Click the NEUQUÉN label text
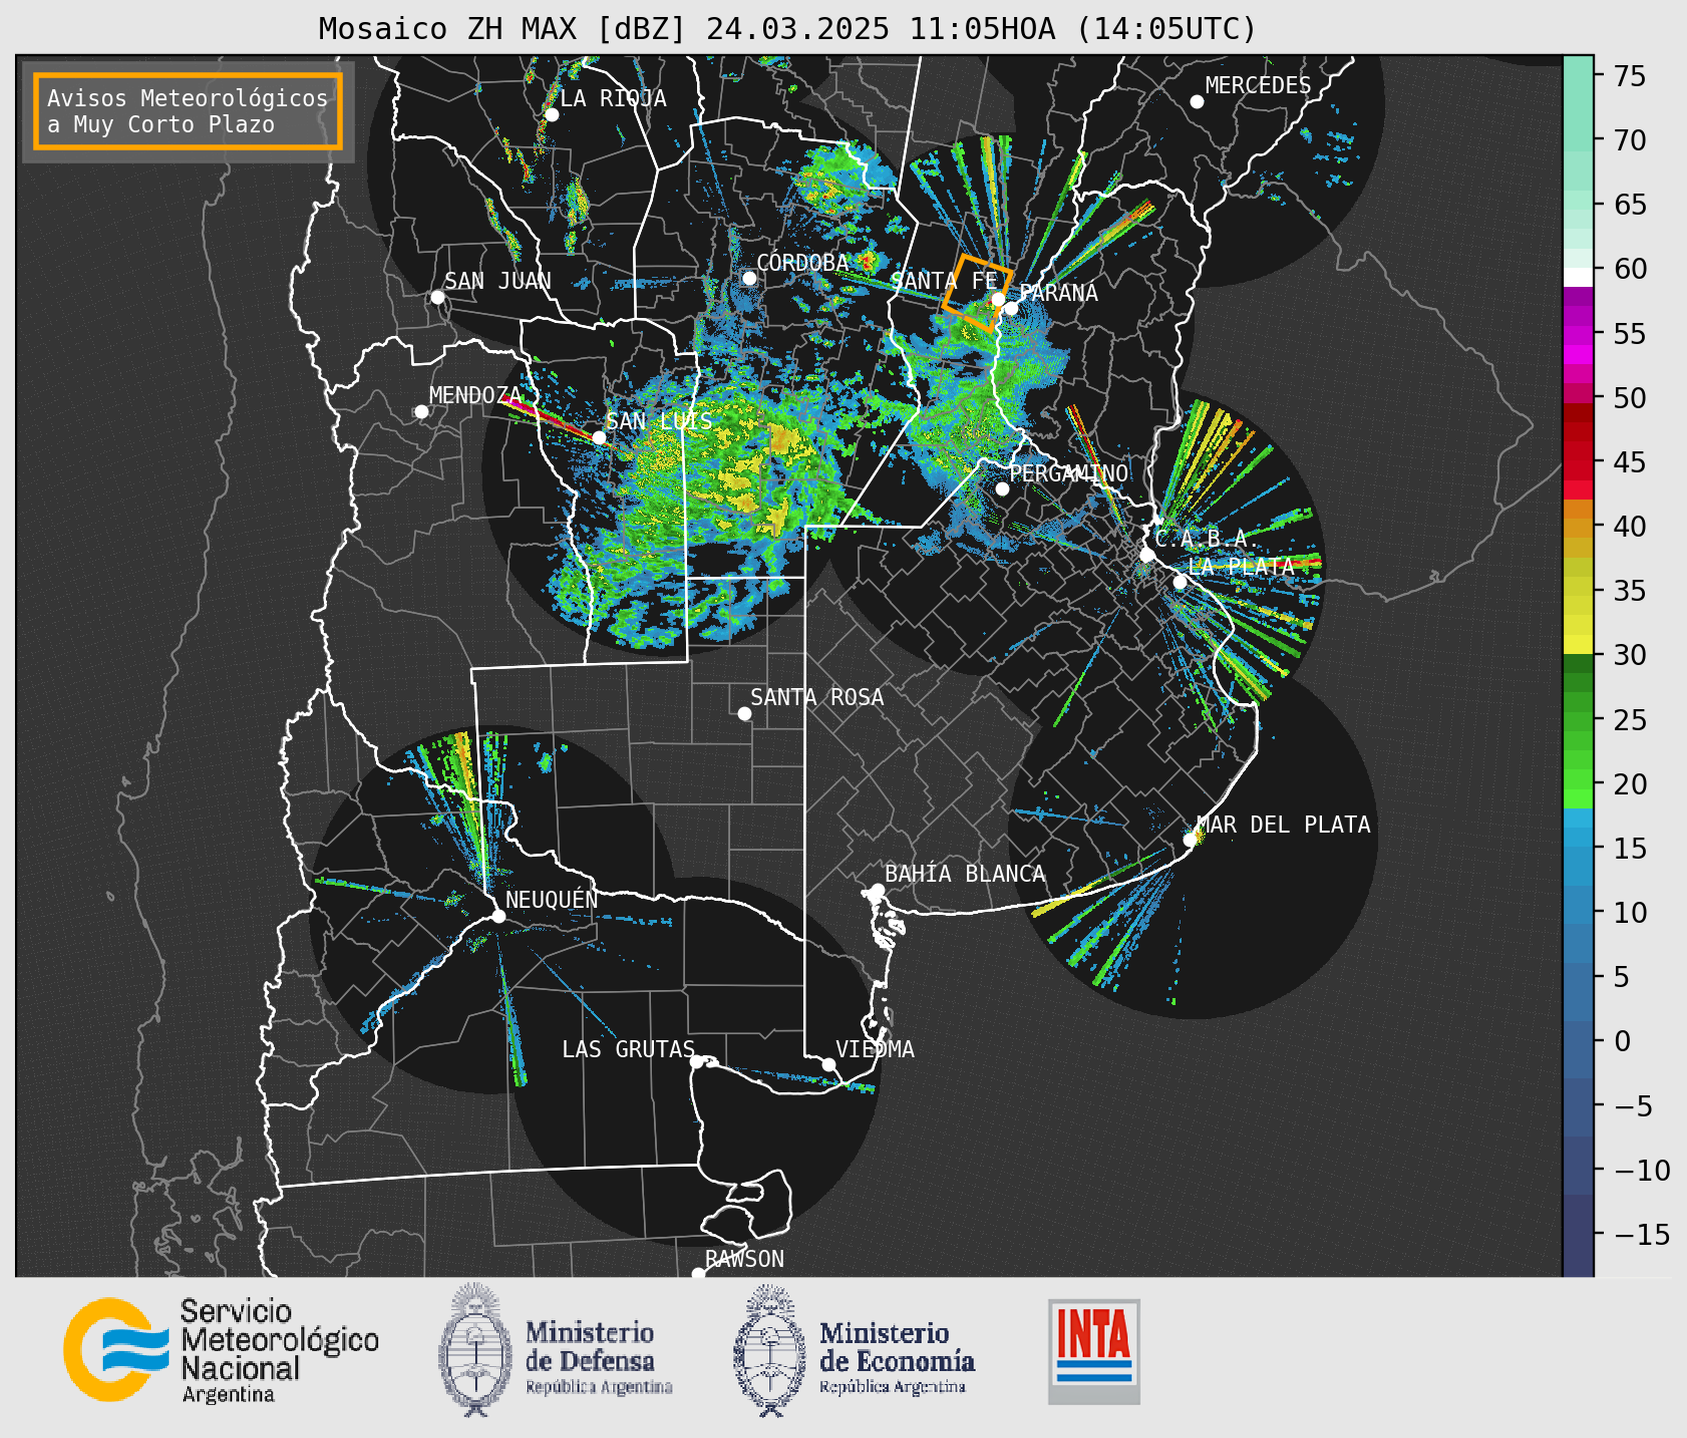This screenshot has height=1438, width=1687. coord(551,899)
